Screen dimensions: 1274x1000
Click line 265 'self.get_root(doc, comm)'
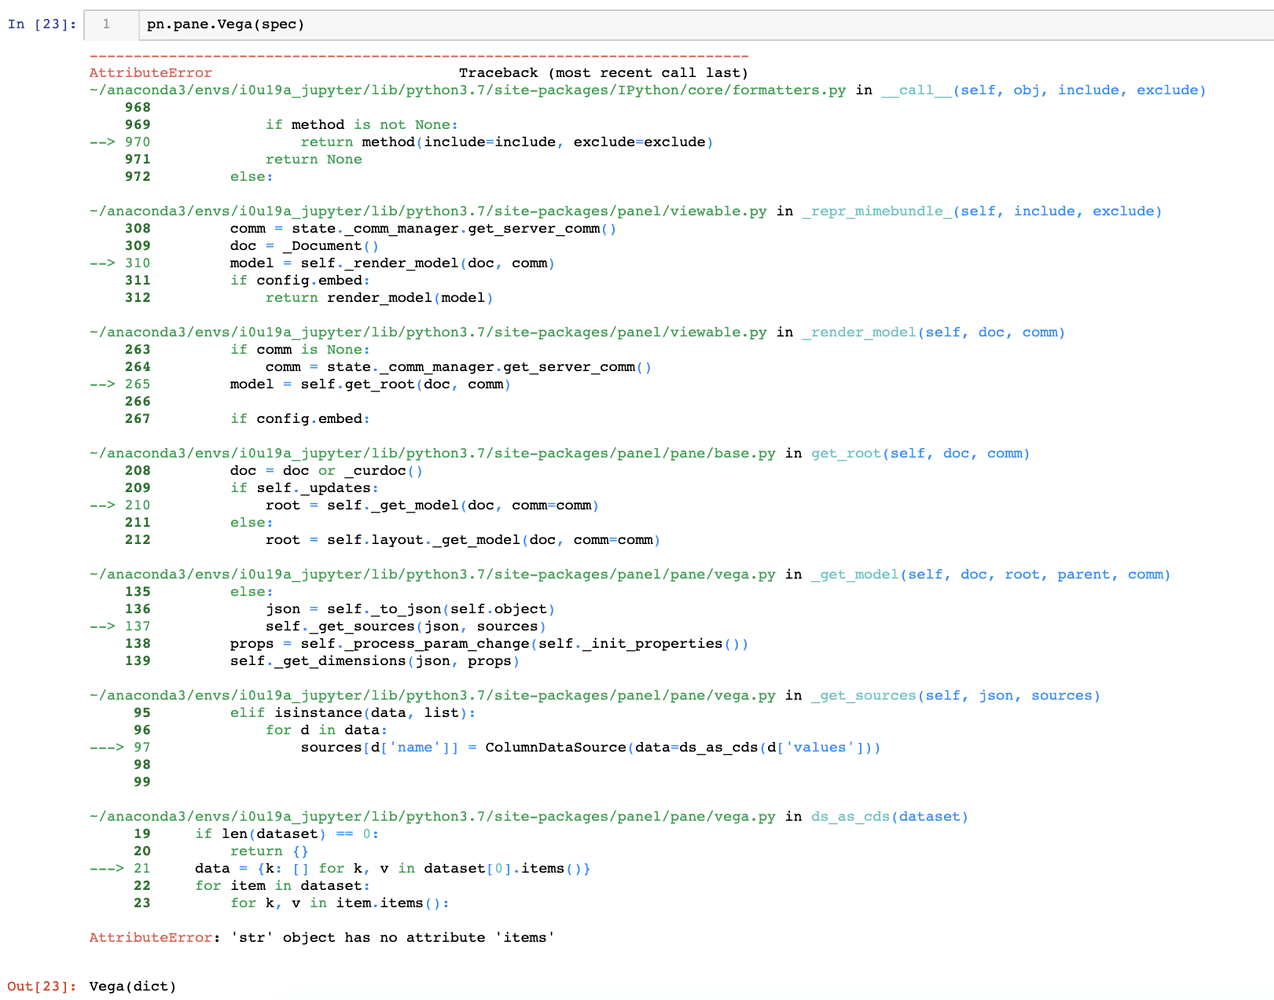click(370, 384)
